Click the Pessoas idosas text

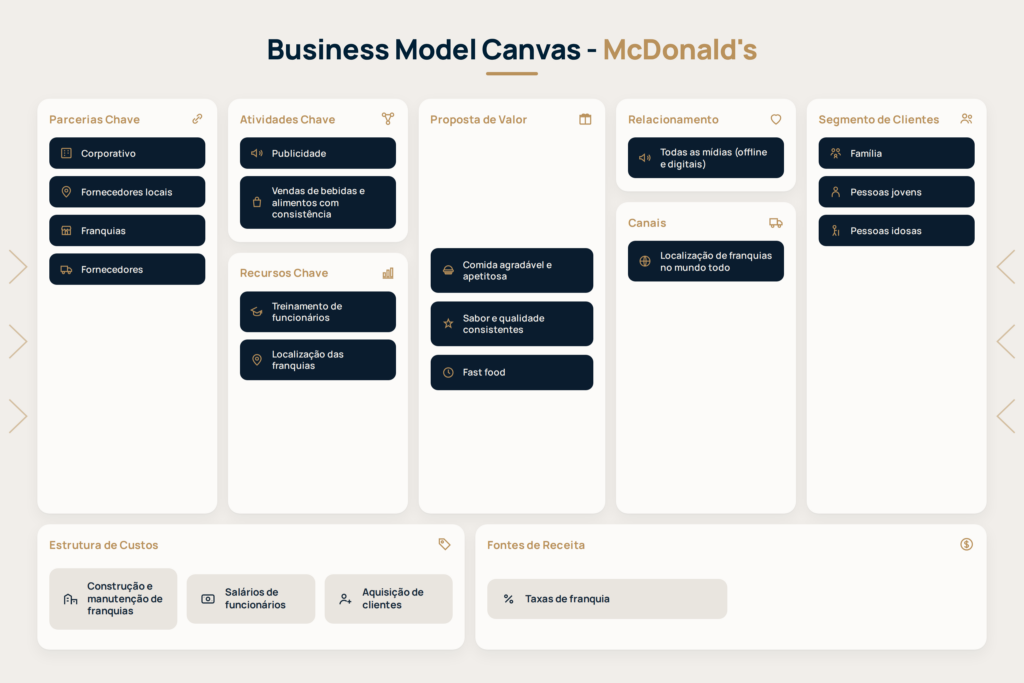[x=886, y=230]
